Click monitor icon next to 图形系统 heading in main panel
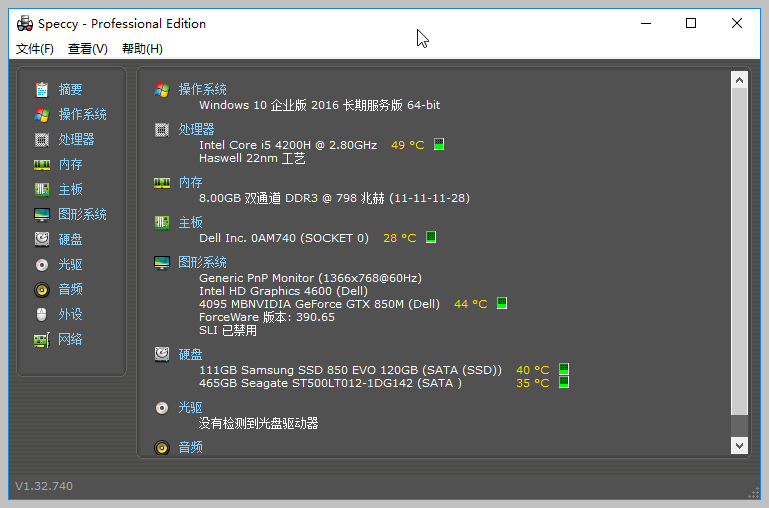769x508 pixels. 162,262
